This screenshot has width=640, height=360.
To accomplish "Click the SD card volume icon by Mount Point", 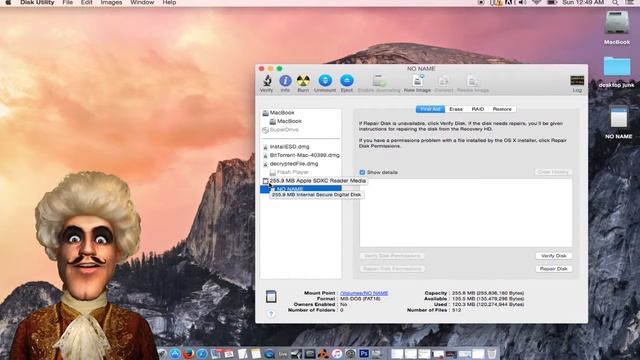I will coord(271,296).
